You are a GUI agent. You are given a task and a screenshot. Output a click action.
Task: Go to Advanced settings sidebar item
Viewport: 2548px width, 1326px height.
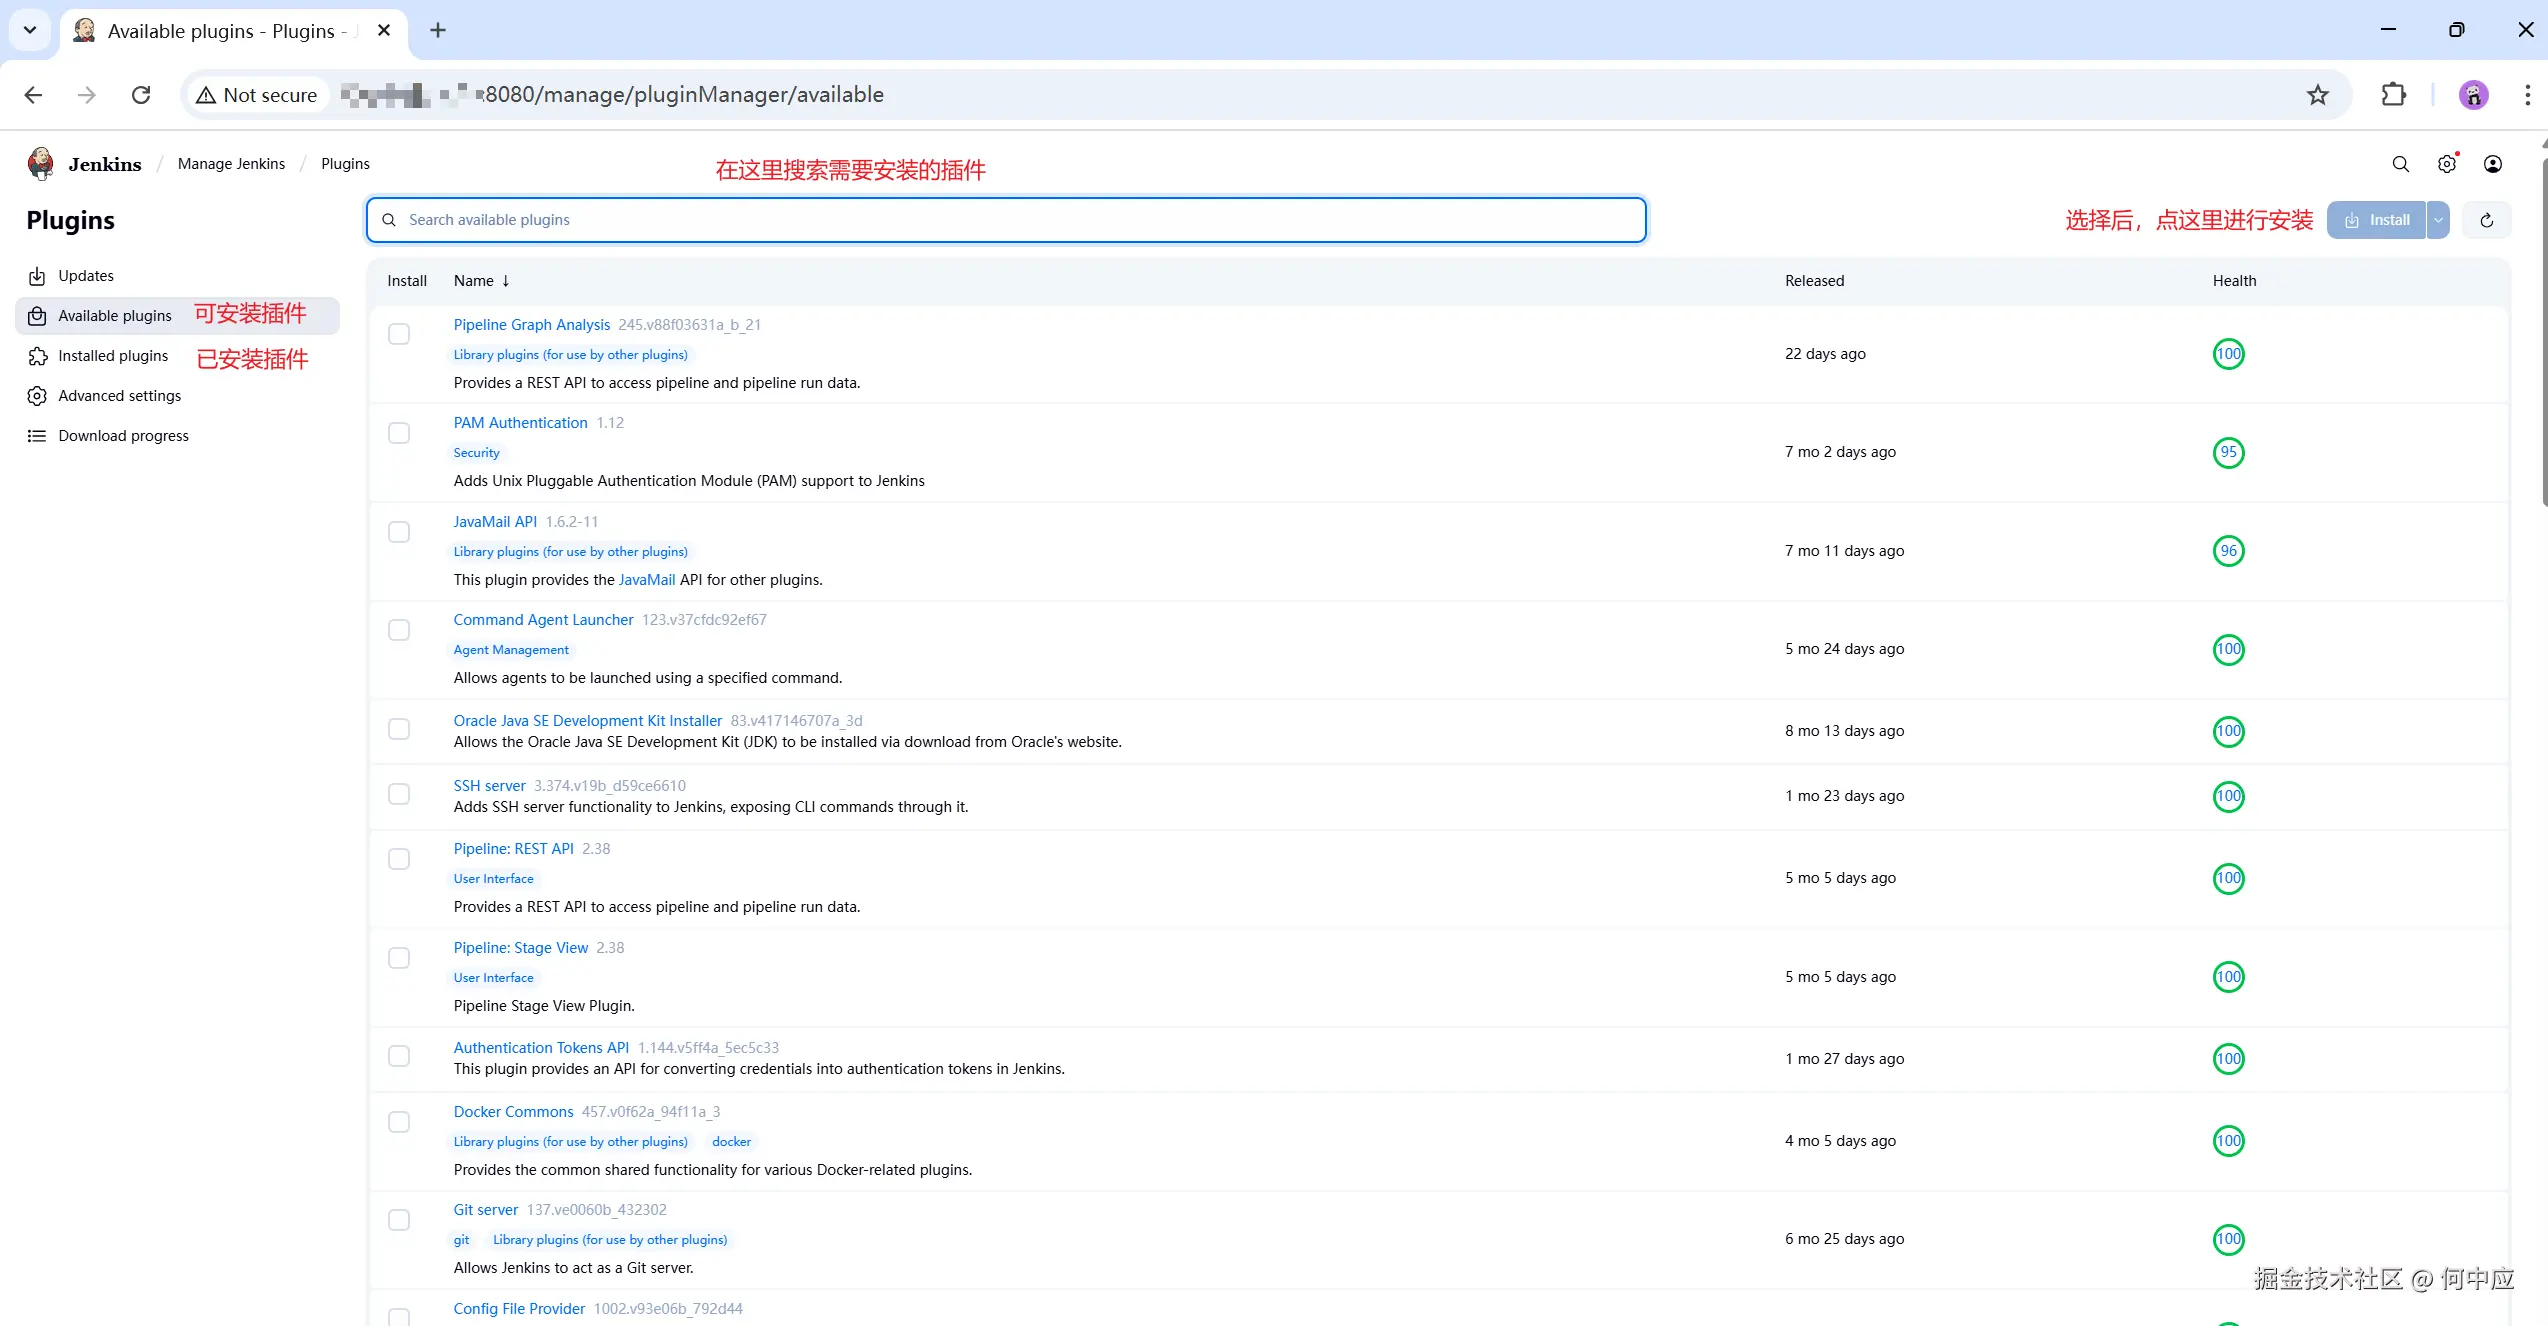click(x=119, y=396)
